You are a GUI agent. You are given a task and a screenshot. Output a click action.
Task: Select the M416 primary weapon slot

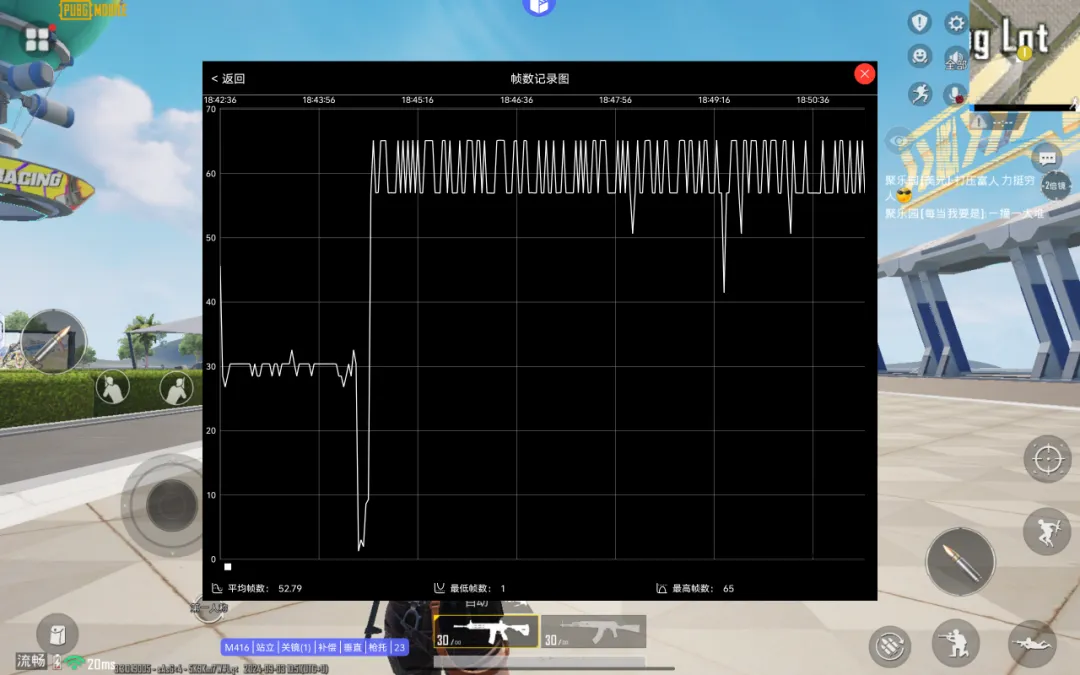click(486, 632)
